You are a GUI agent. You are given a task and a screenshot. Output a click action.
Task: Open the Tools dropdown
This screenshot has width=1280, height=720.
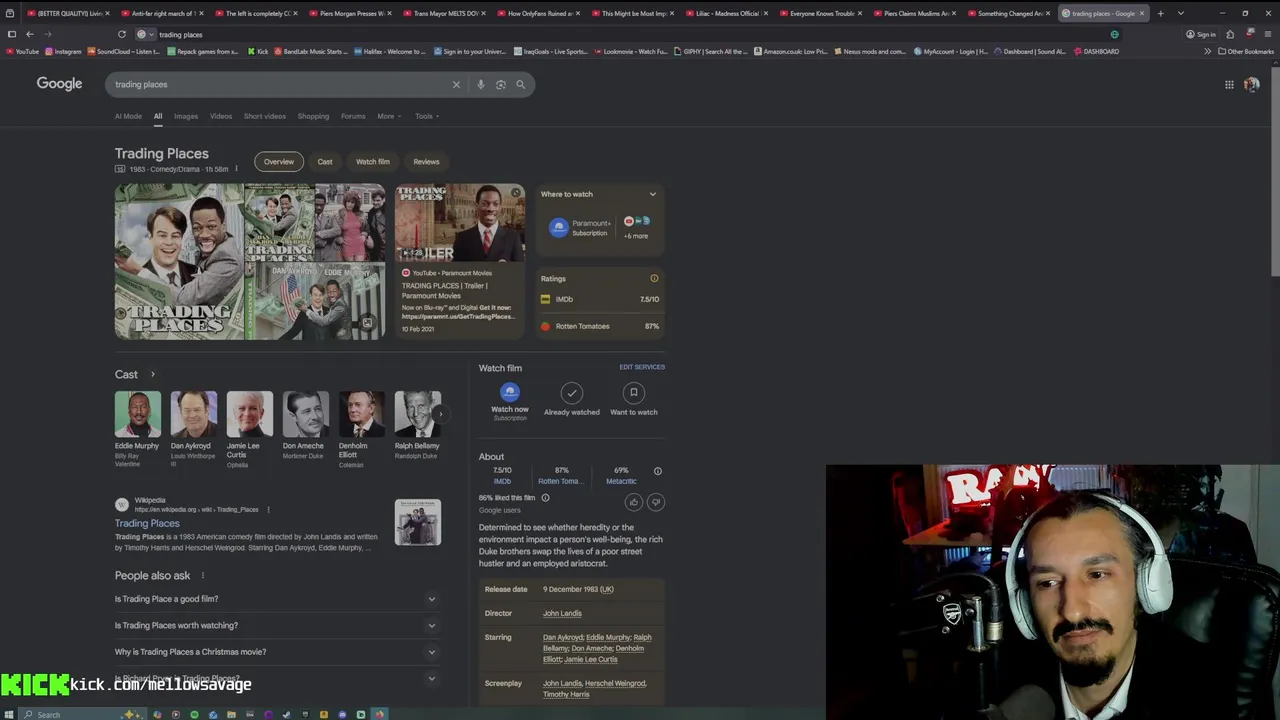[427, 116]
